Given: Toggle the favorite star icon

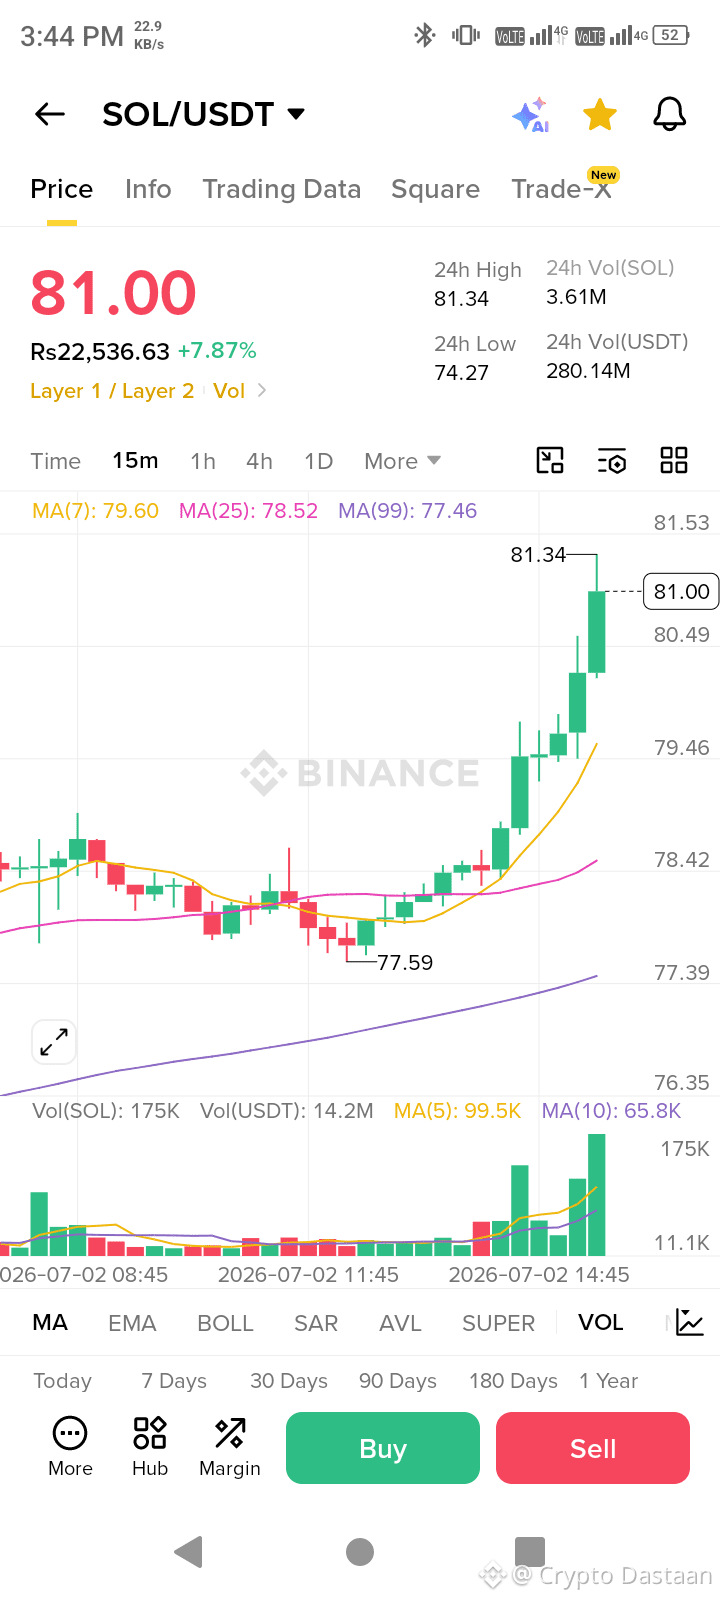Looking at the screenshot, I should coord(600,115).
